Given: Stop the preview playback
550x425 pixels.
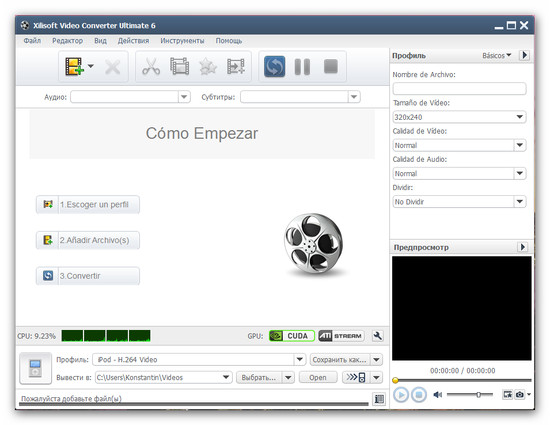Looking at the screenshot, I should coord(418,395).
